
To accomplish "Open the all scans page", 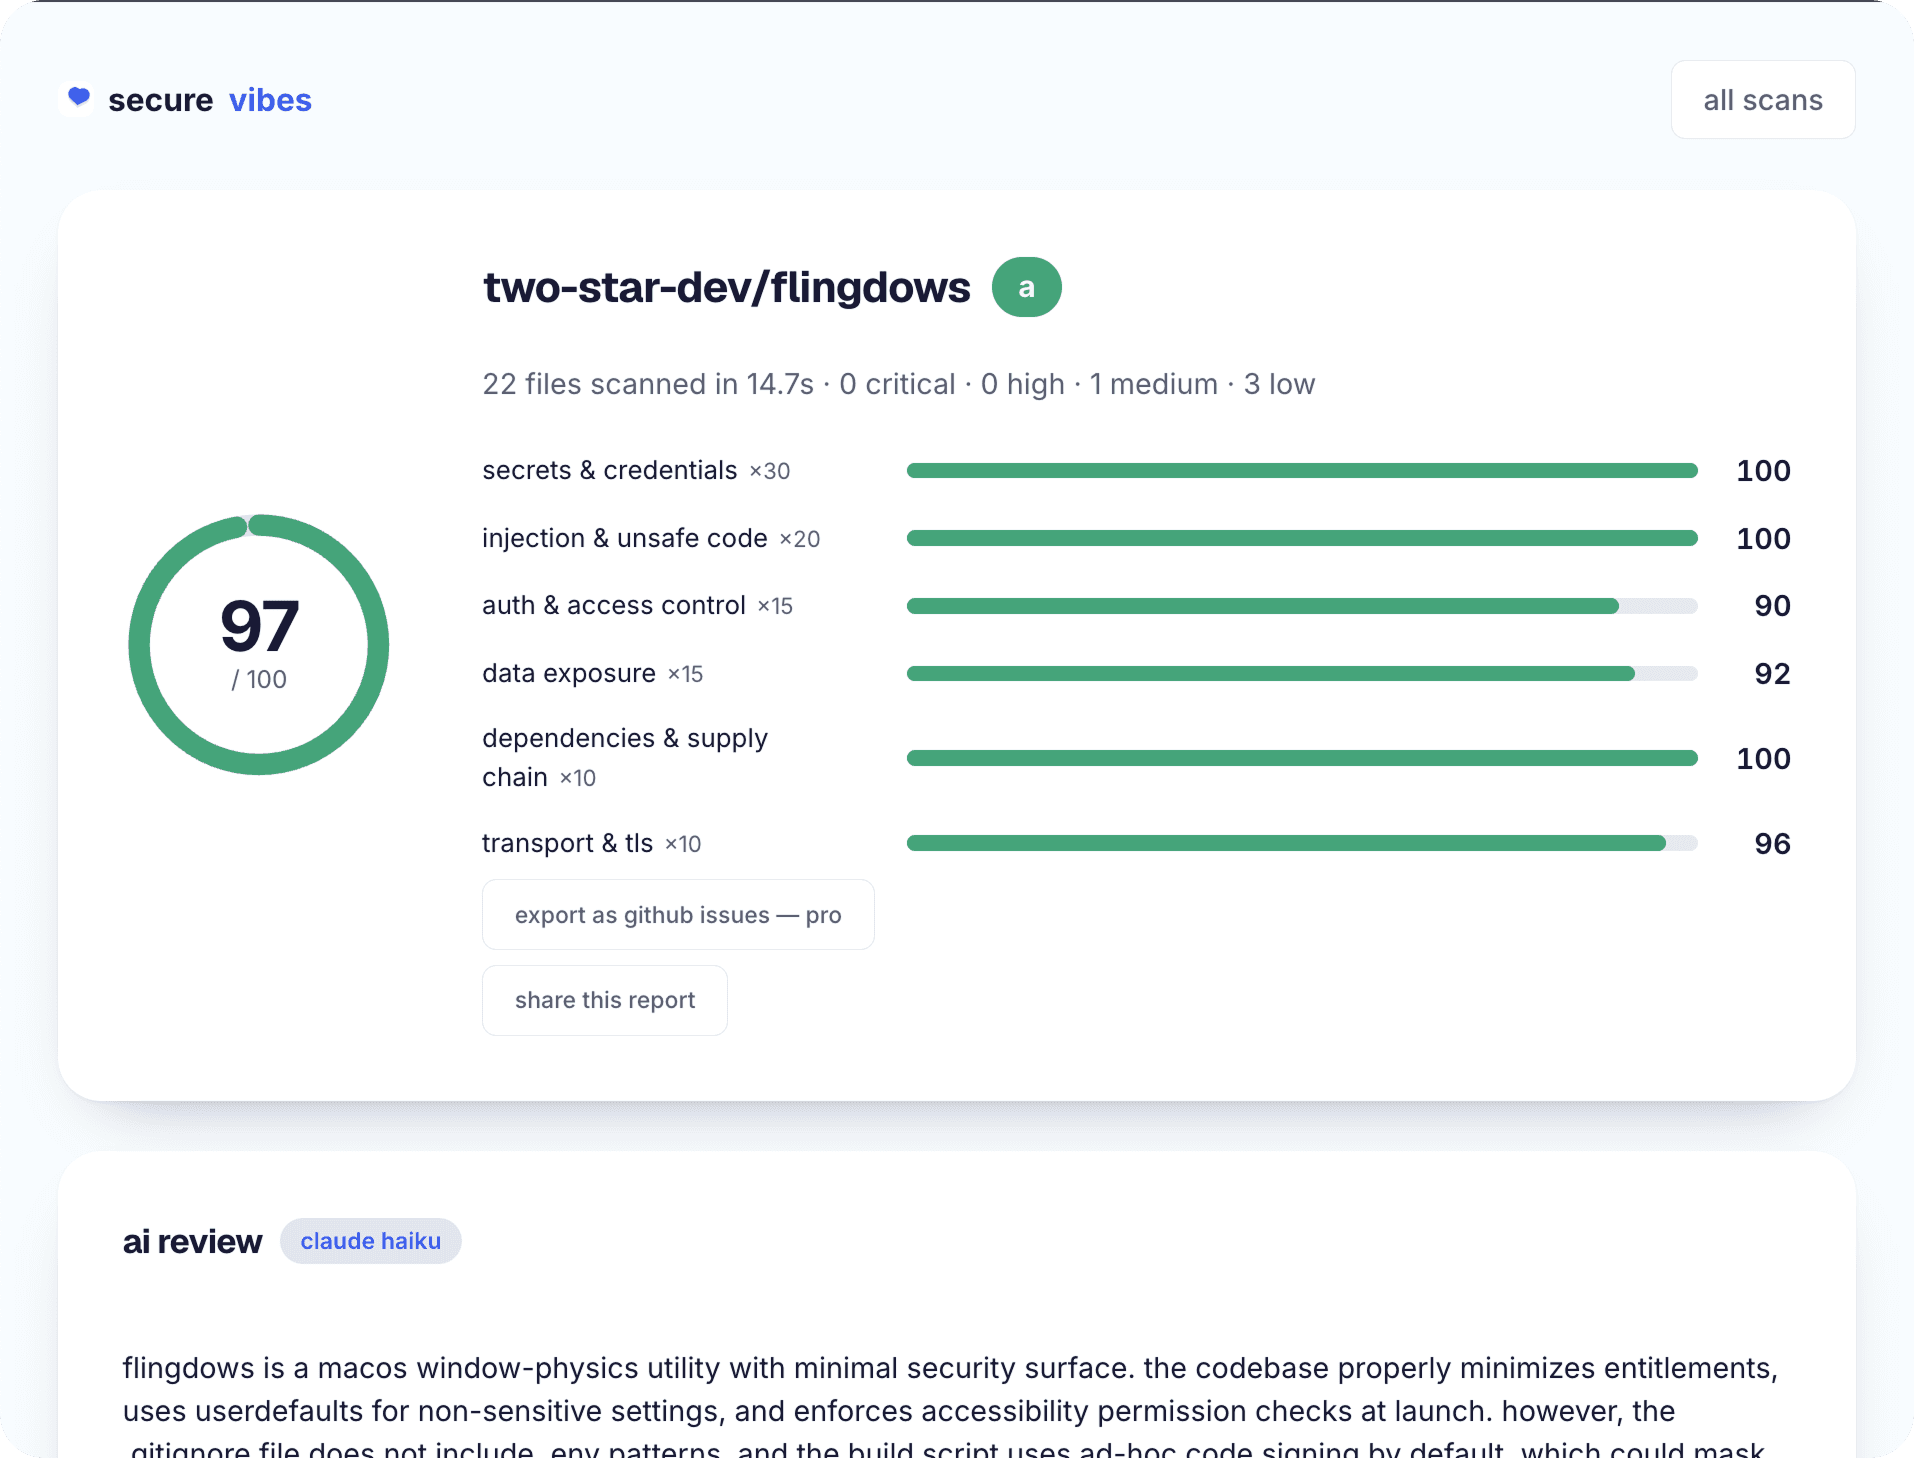I will point(1762,100).
